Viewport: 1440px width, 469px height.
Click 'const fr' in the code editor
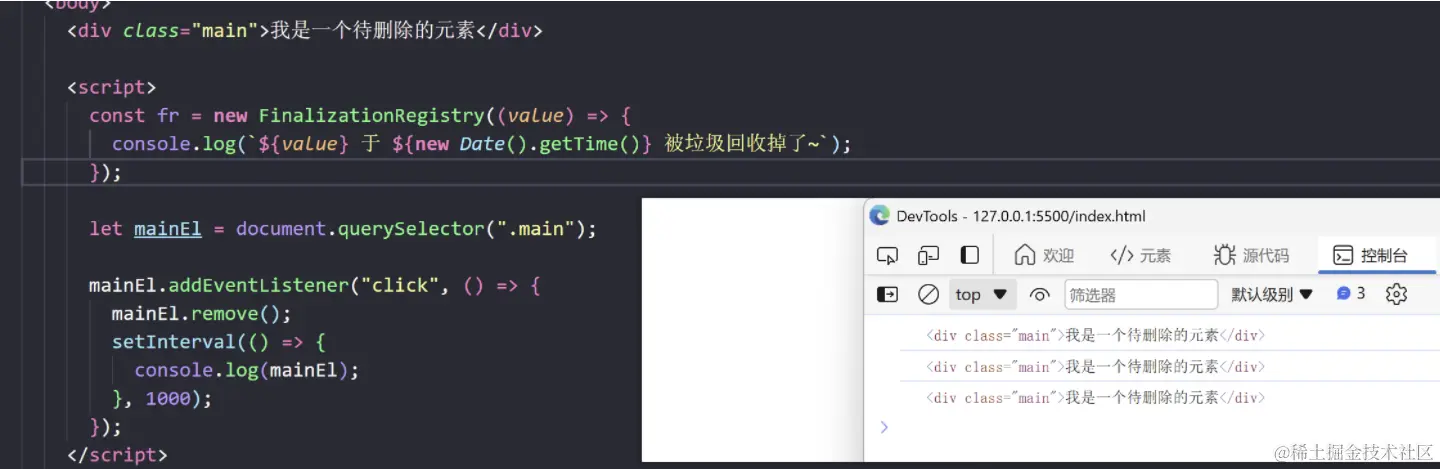coord(134,116)
